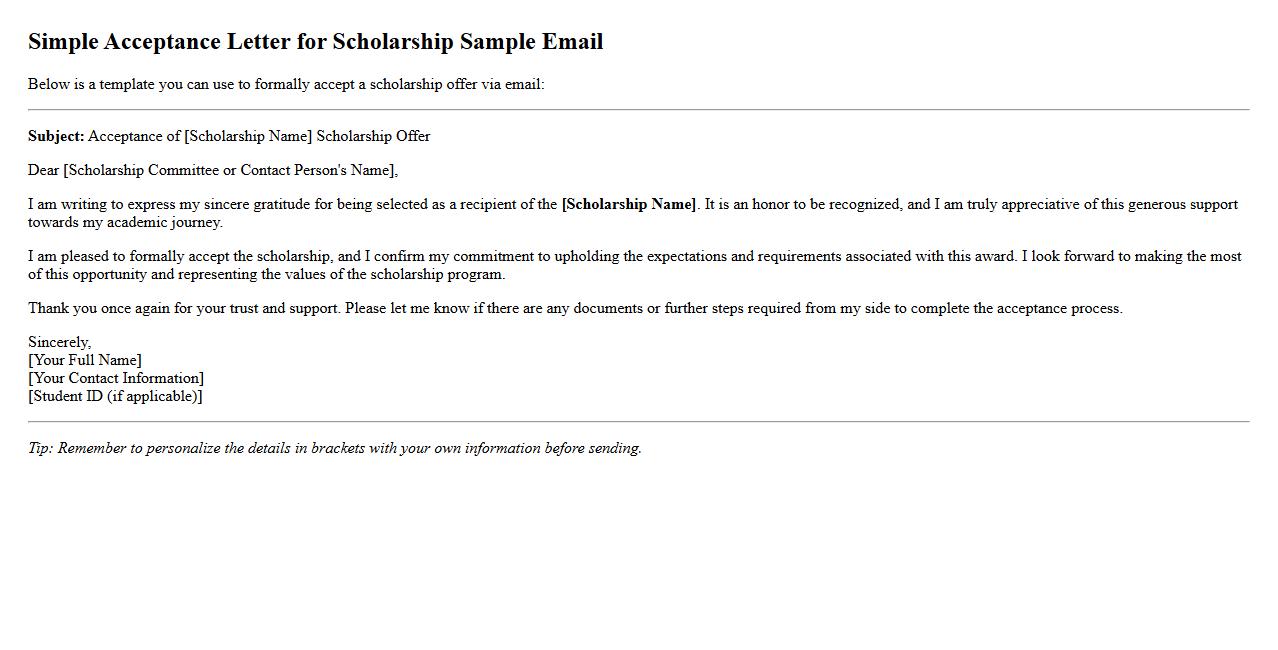Click the horizontal divider above the Tip note
This screenshot has width=1278, height=650.
638,422
